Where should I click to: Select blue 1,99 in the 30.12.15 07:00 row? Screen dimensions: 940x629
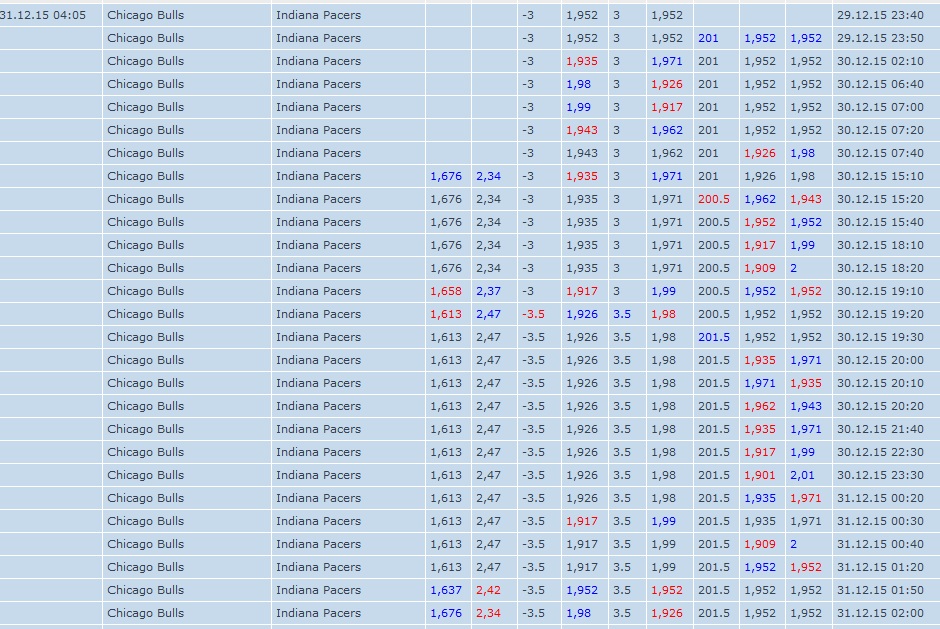578,107
